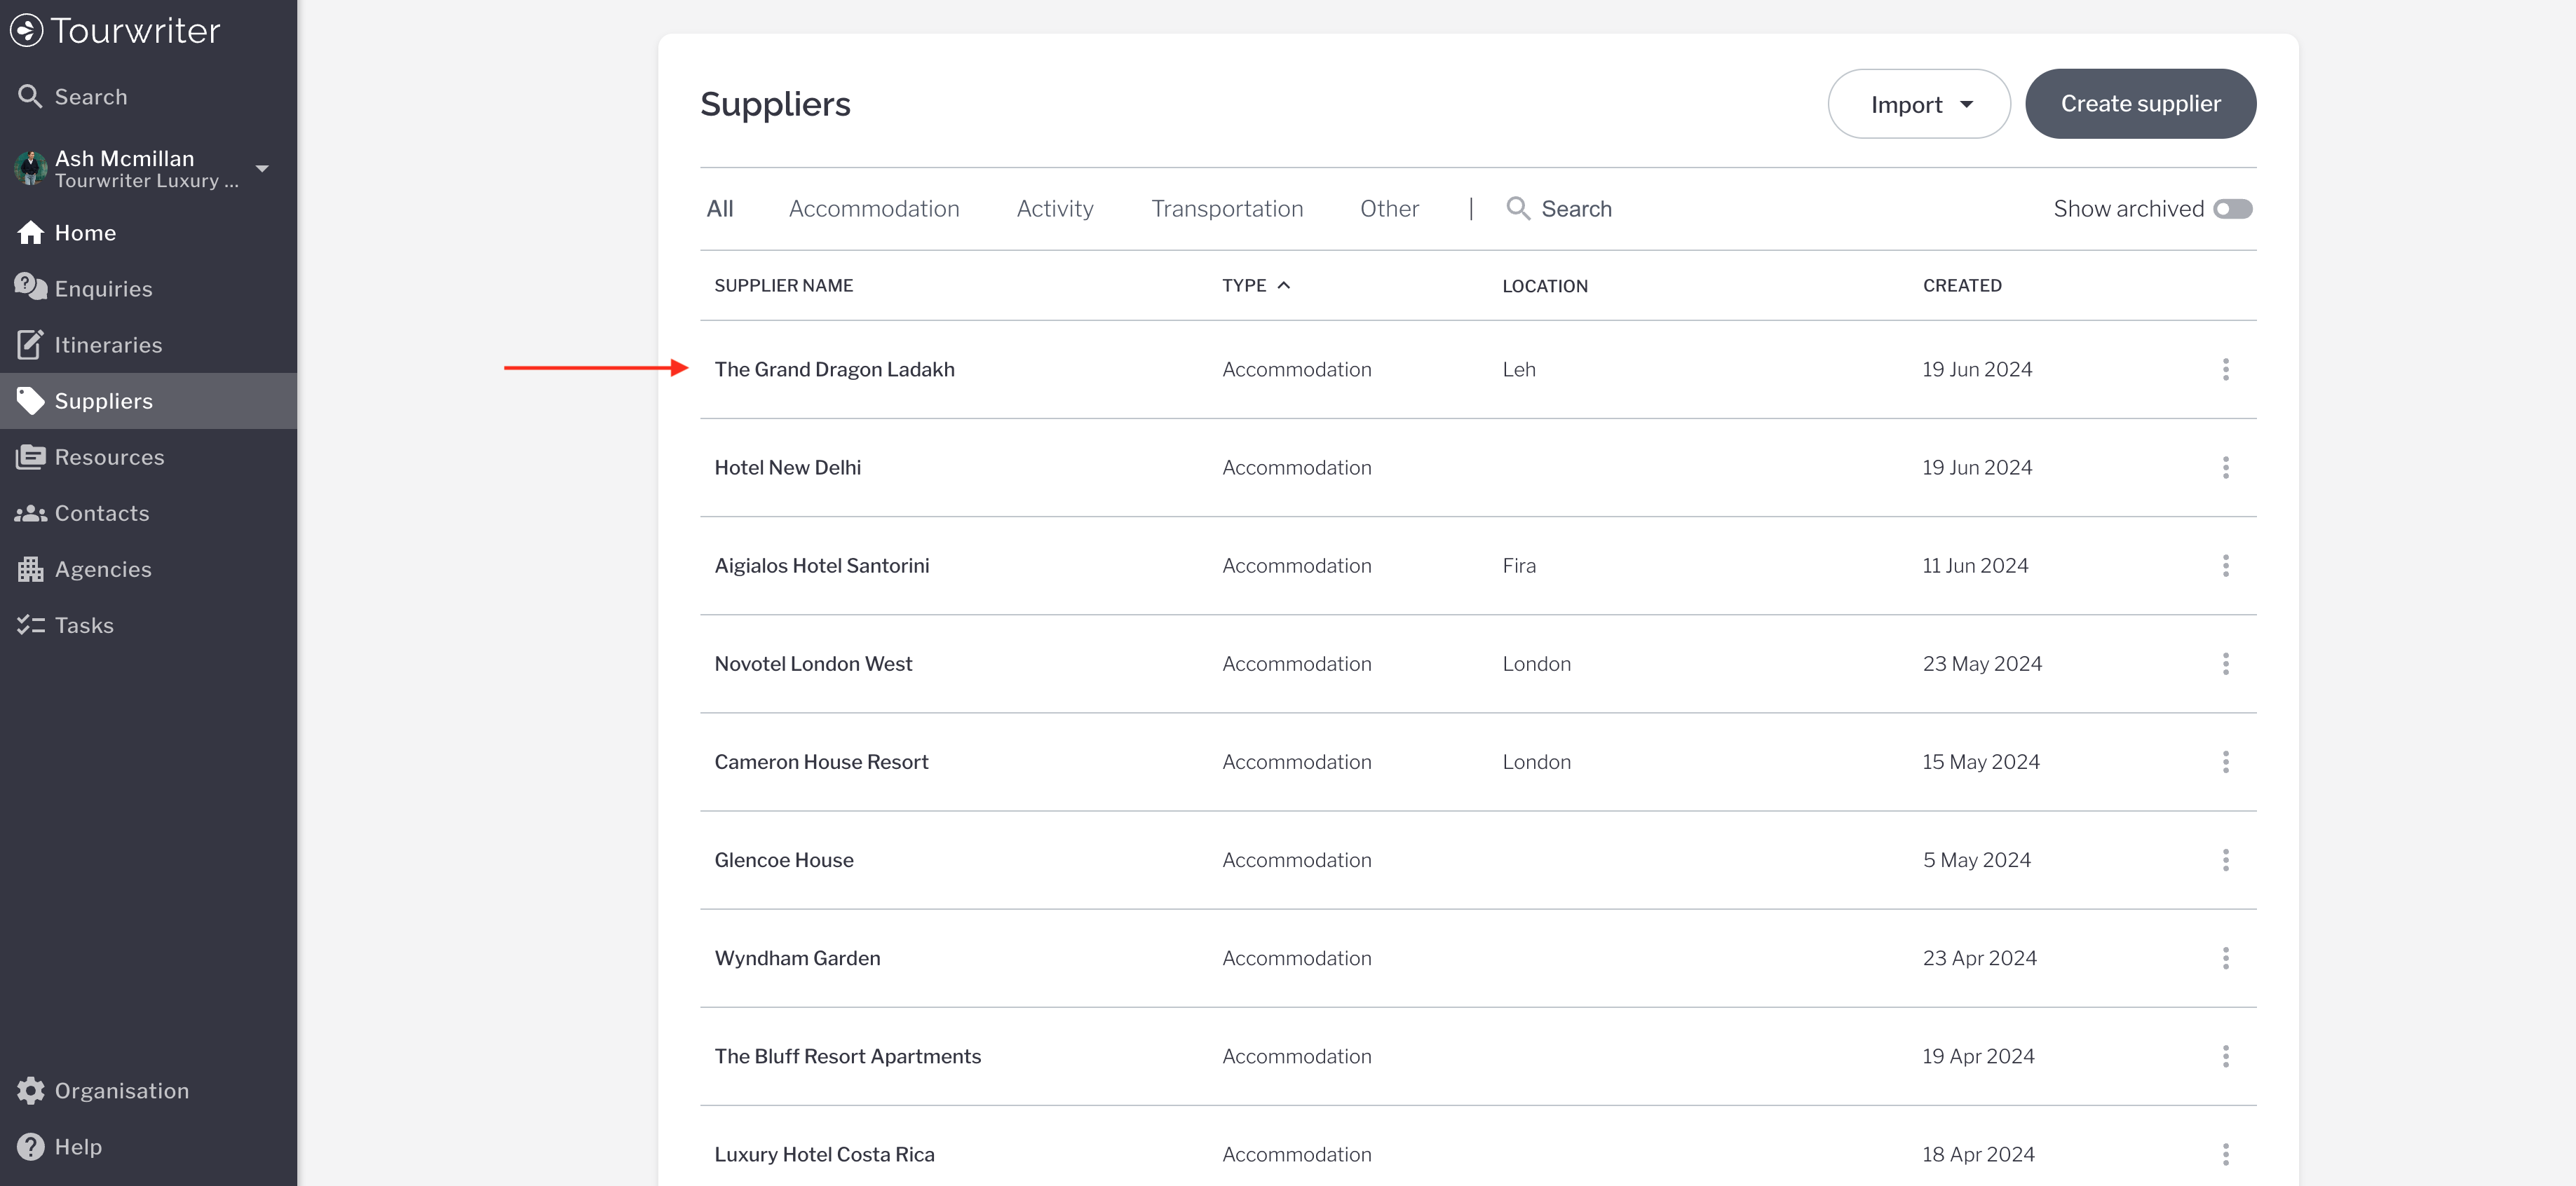Image resolution: width=2576 pixels, height=1186 pixels.
Task: Open the Tasks checklist icon
Action: click(x=30, y=625)
